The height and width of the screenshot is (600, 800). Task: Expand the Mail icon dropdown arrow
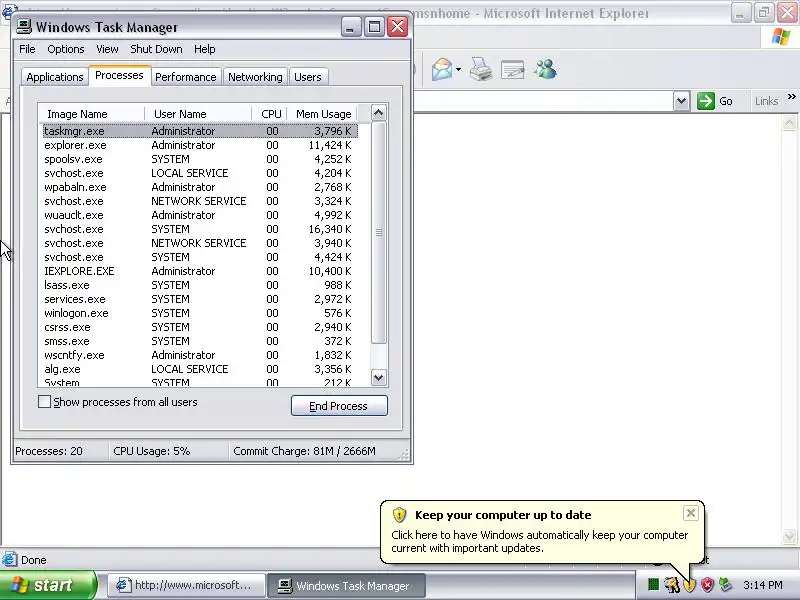(x=458, y=70)
